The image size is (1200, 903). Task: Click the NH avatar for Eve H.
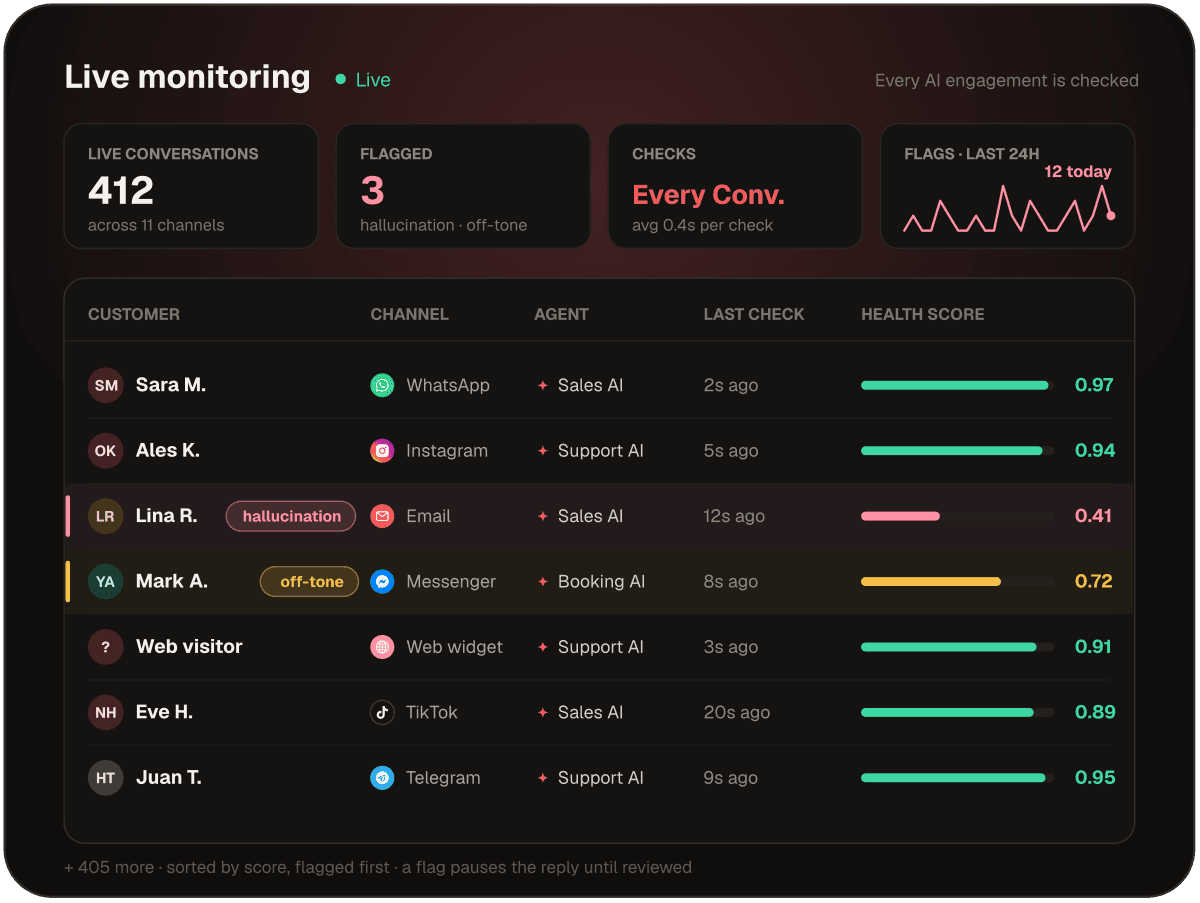[105, 712]
